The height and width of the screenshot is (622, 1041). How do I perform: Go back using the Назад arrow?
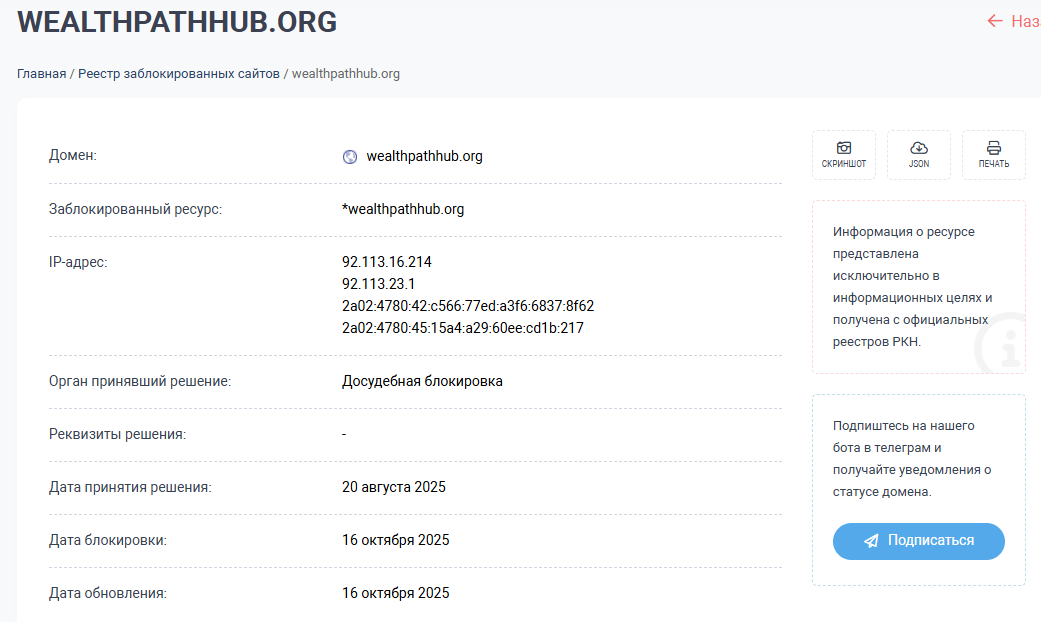click(x=1012, y=21)
